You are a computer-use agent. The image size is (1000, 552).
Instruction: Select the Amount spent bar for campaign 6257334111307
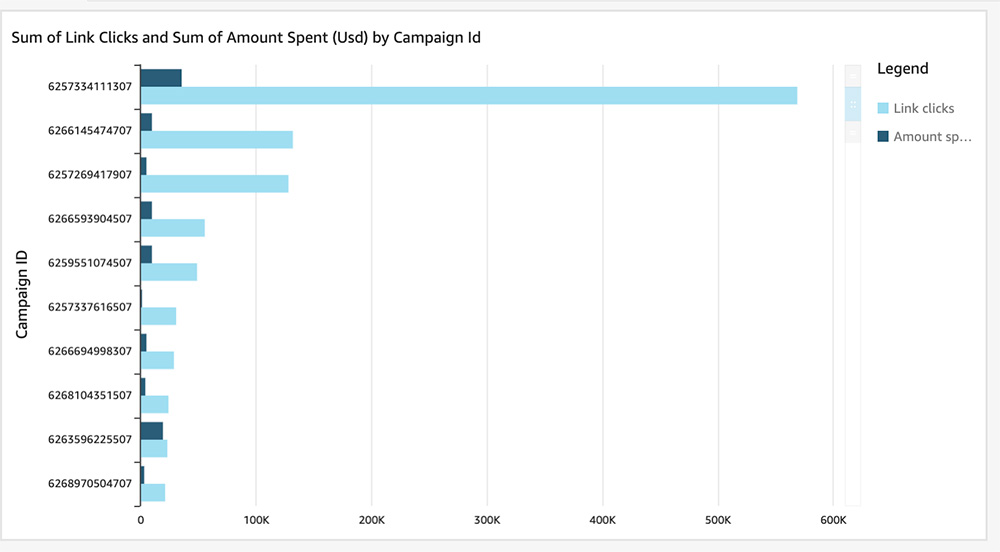point(160,78)
